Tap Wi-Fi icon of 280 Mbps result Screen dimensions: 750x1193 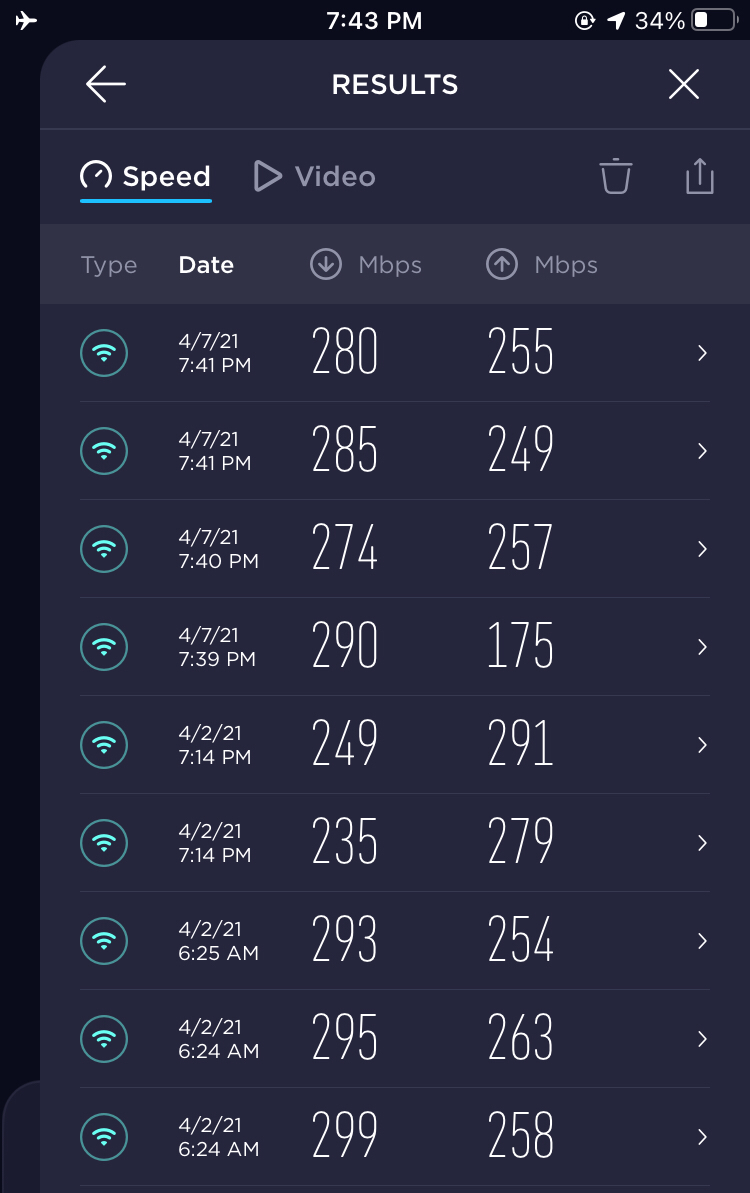[104, 353]
